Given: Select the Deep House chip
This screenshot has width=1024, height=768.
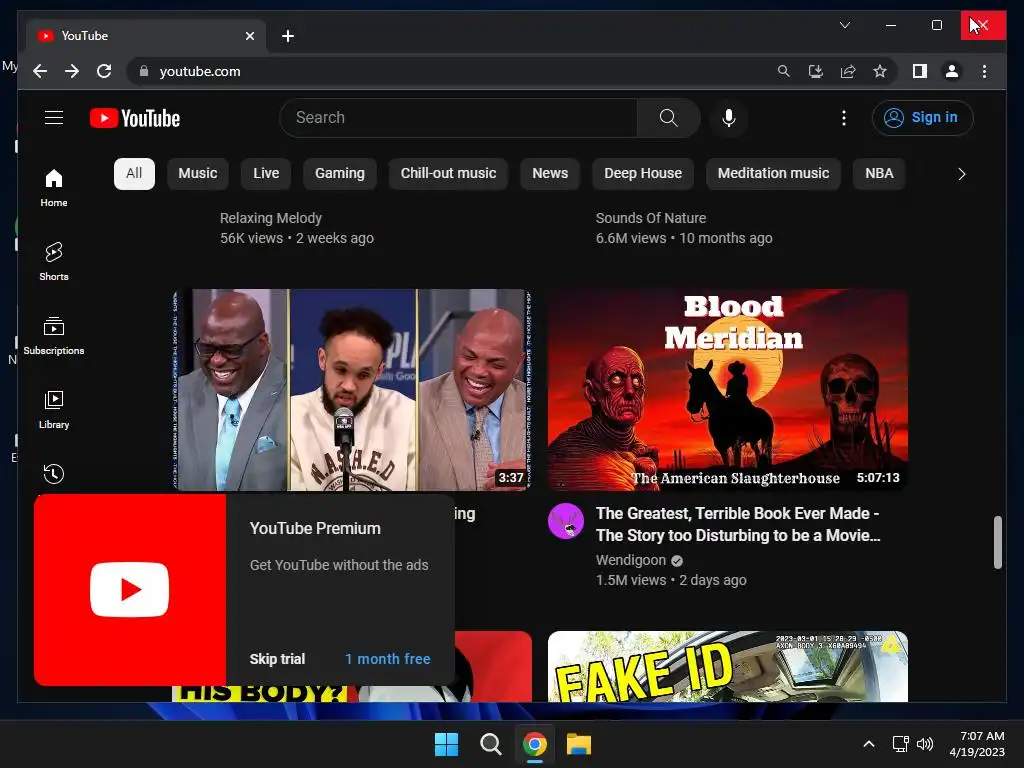Looking at the screenshot, I should point(643,174).
